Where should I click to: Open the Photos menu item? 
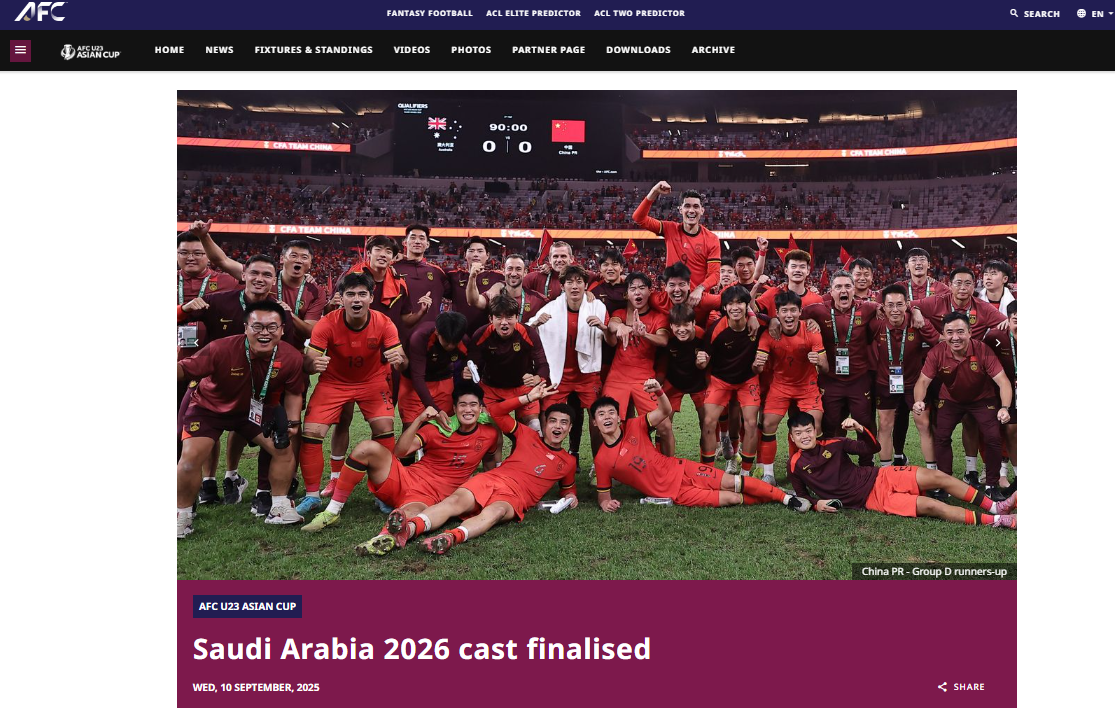click(471, 50)
